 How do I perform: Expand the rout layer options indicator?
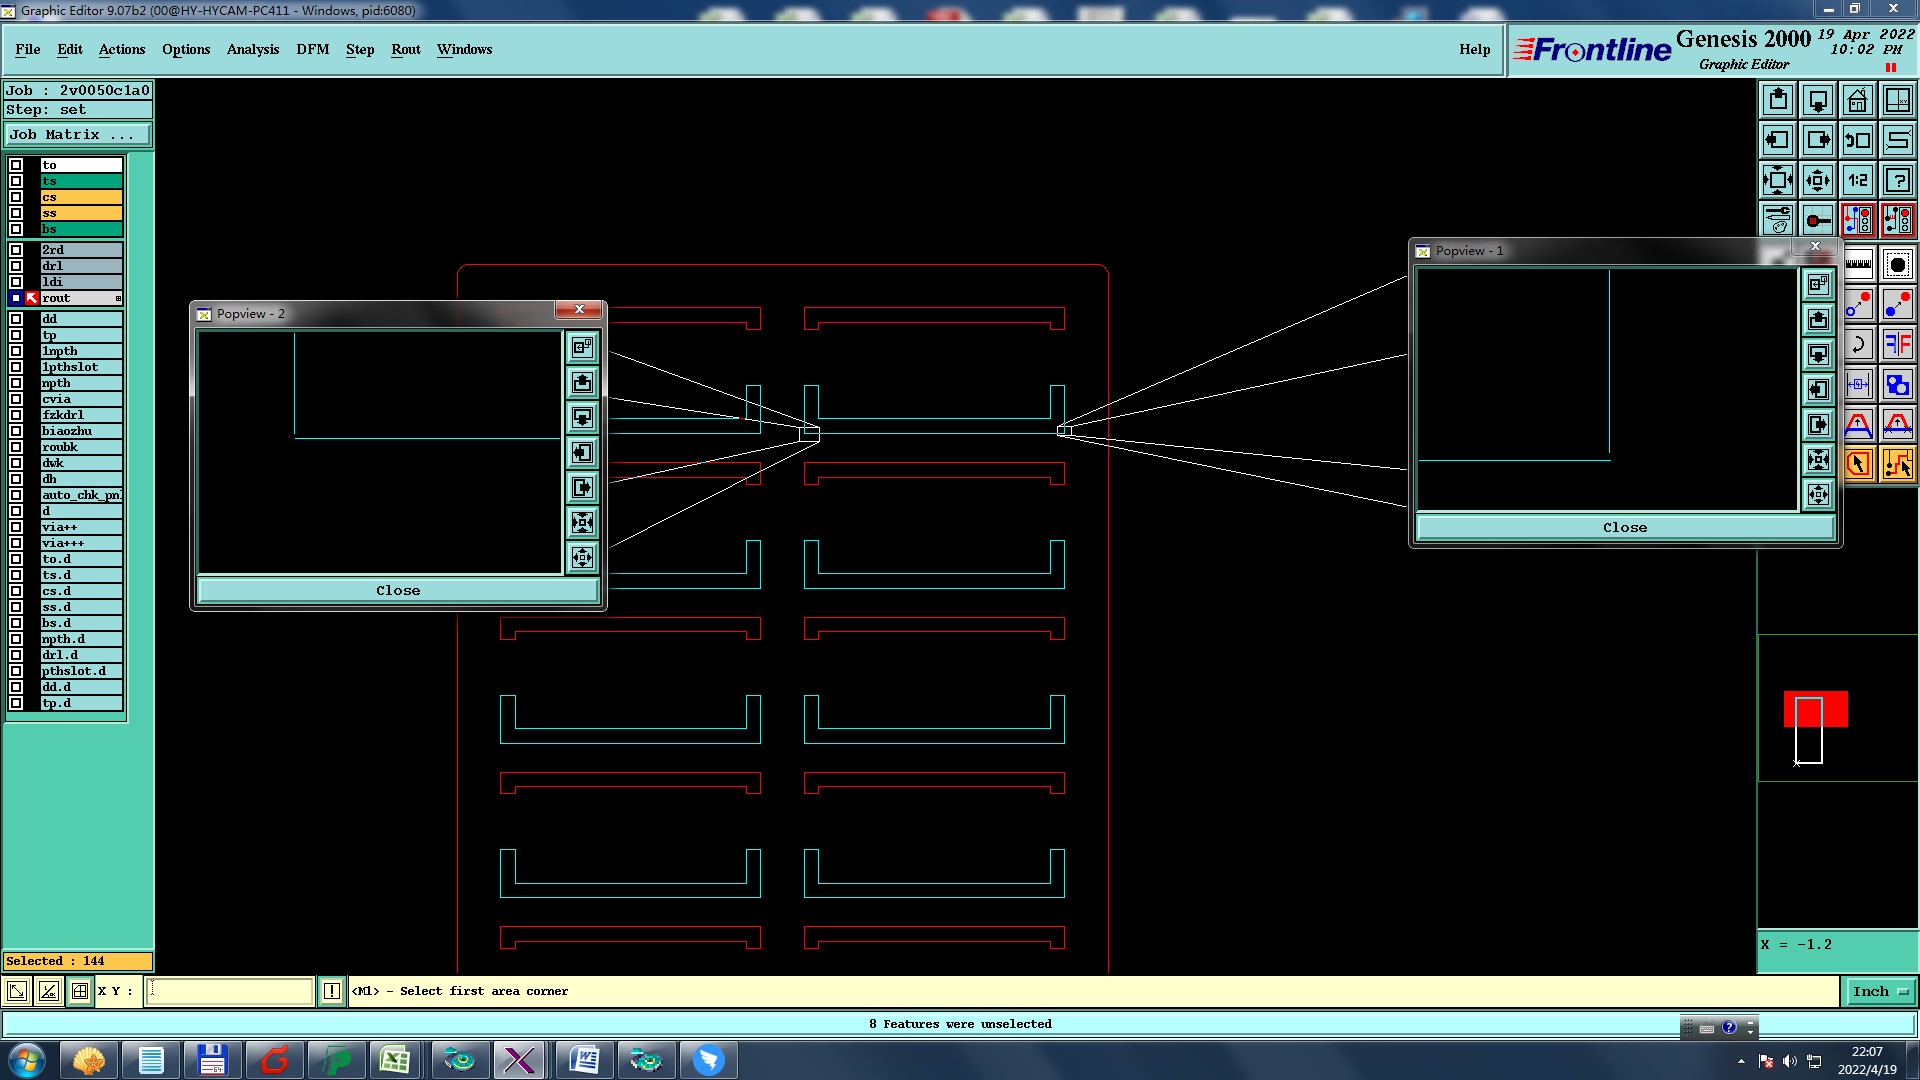(x=118, y=298)
